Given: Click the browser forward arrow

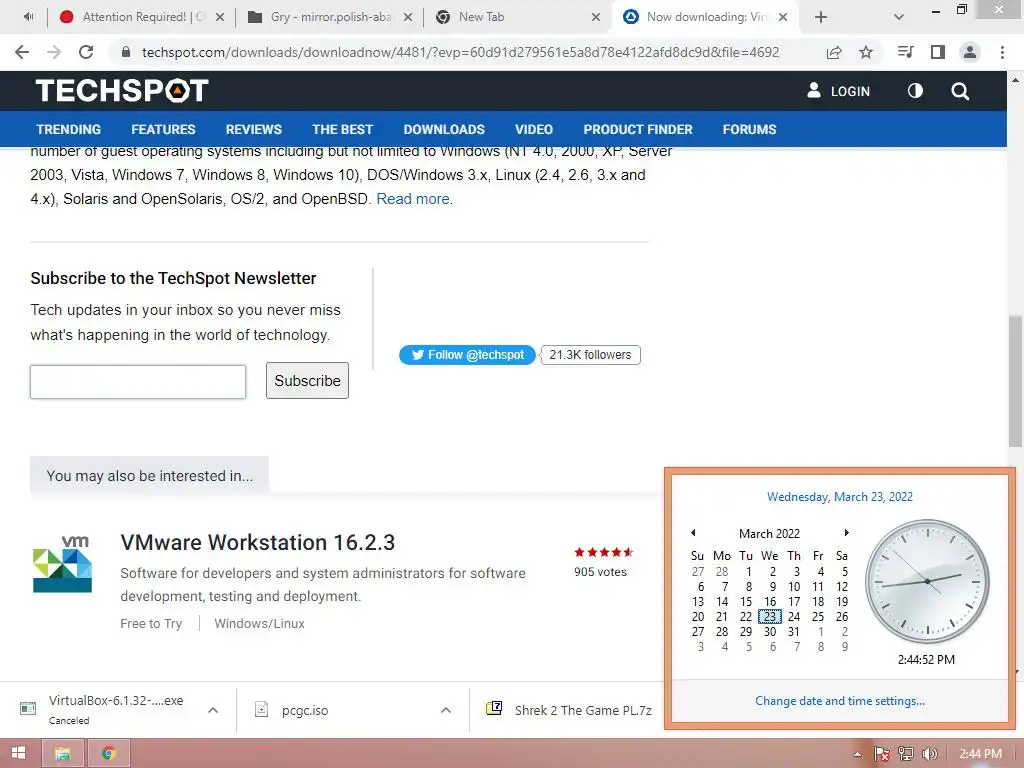Looking at the screenshot, I should point(54,52).
